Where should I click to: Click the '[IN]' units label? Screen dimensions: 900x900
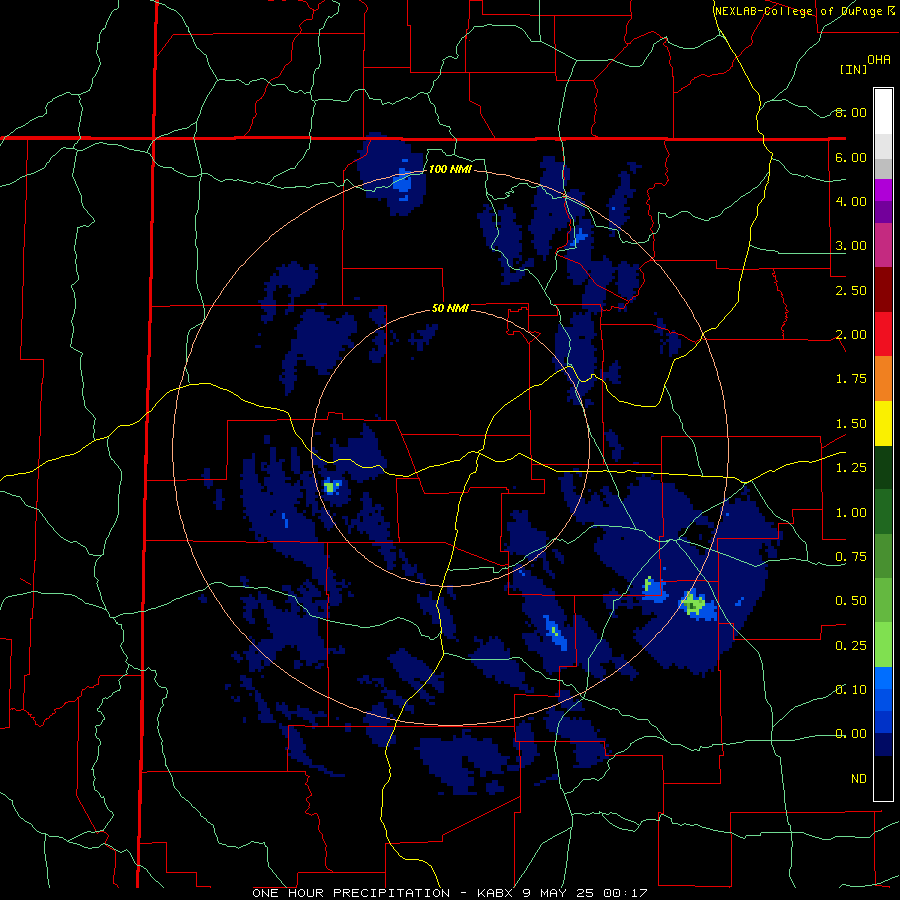[x=854, y=69]
